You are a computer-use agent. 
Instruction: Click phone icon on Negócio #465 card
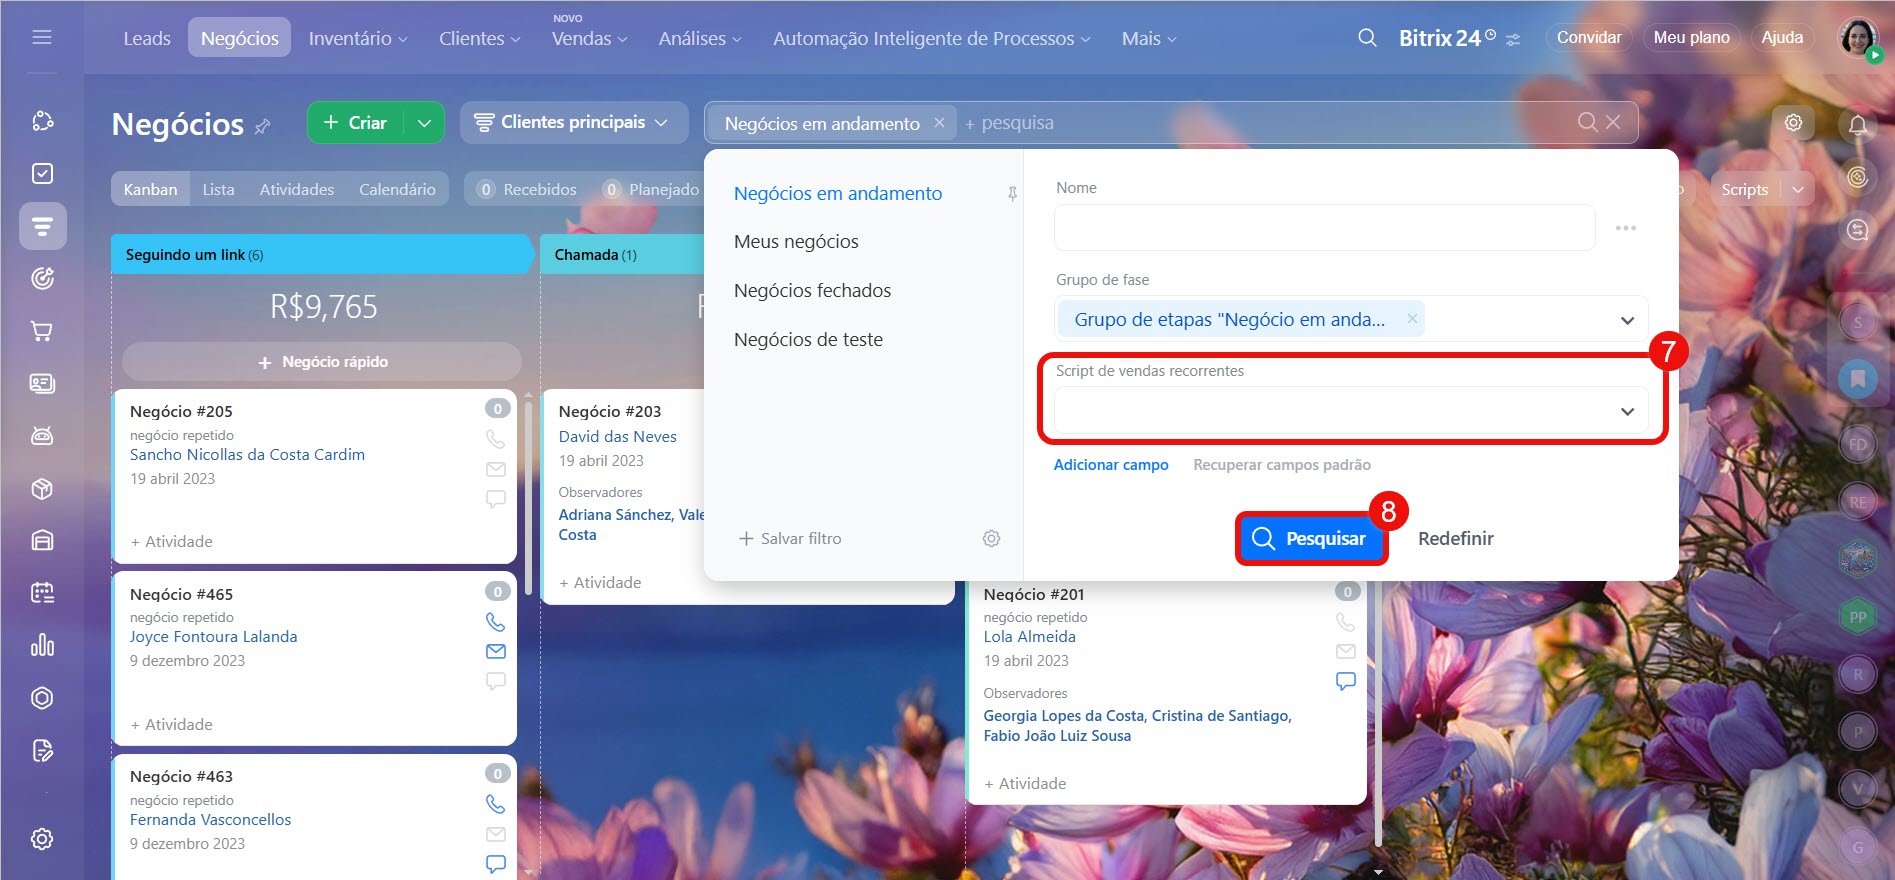coord(495,622)
